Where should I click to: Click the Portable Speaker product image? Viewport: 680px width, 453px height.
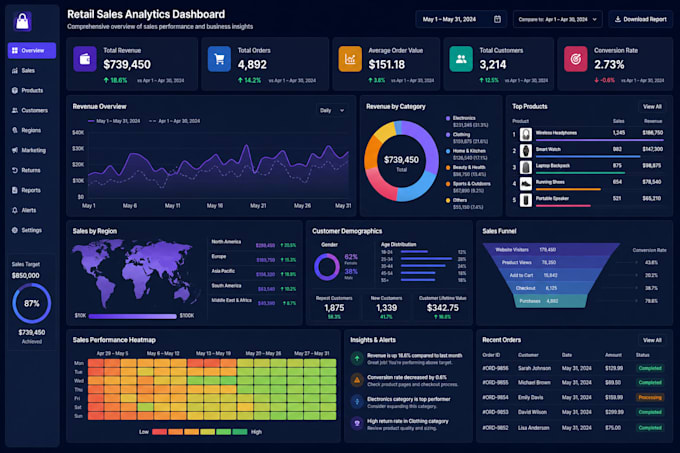pos(526,200)
